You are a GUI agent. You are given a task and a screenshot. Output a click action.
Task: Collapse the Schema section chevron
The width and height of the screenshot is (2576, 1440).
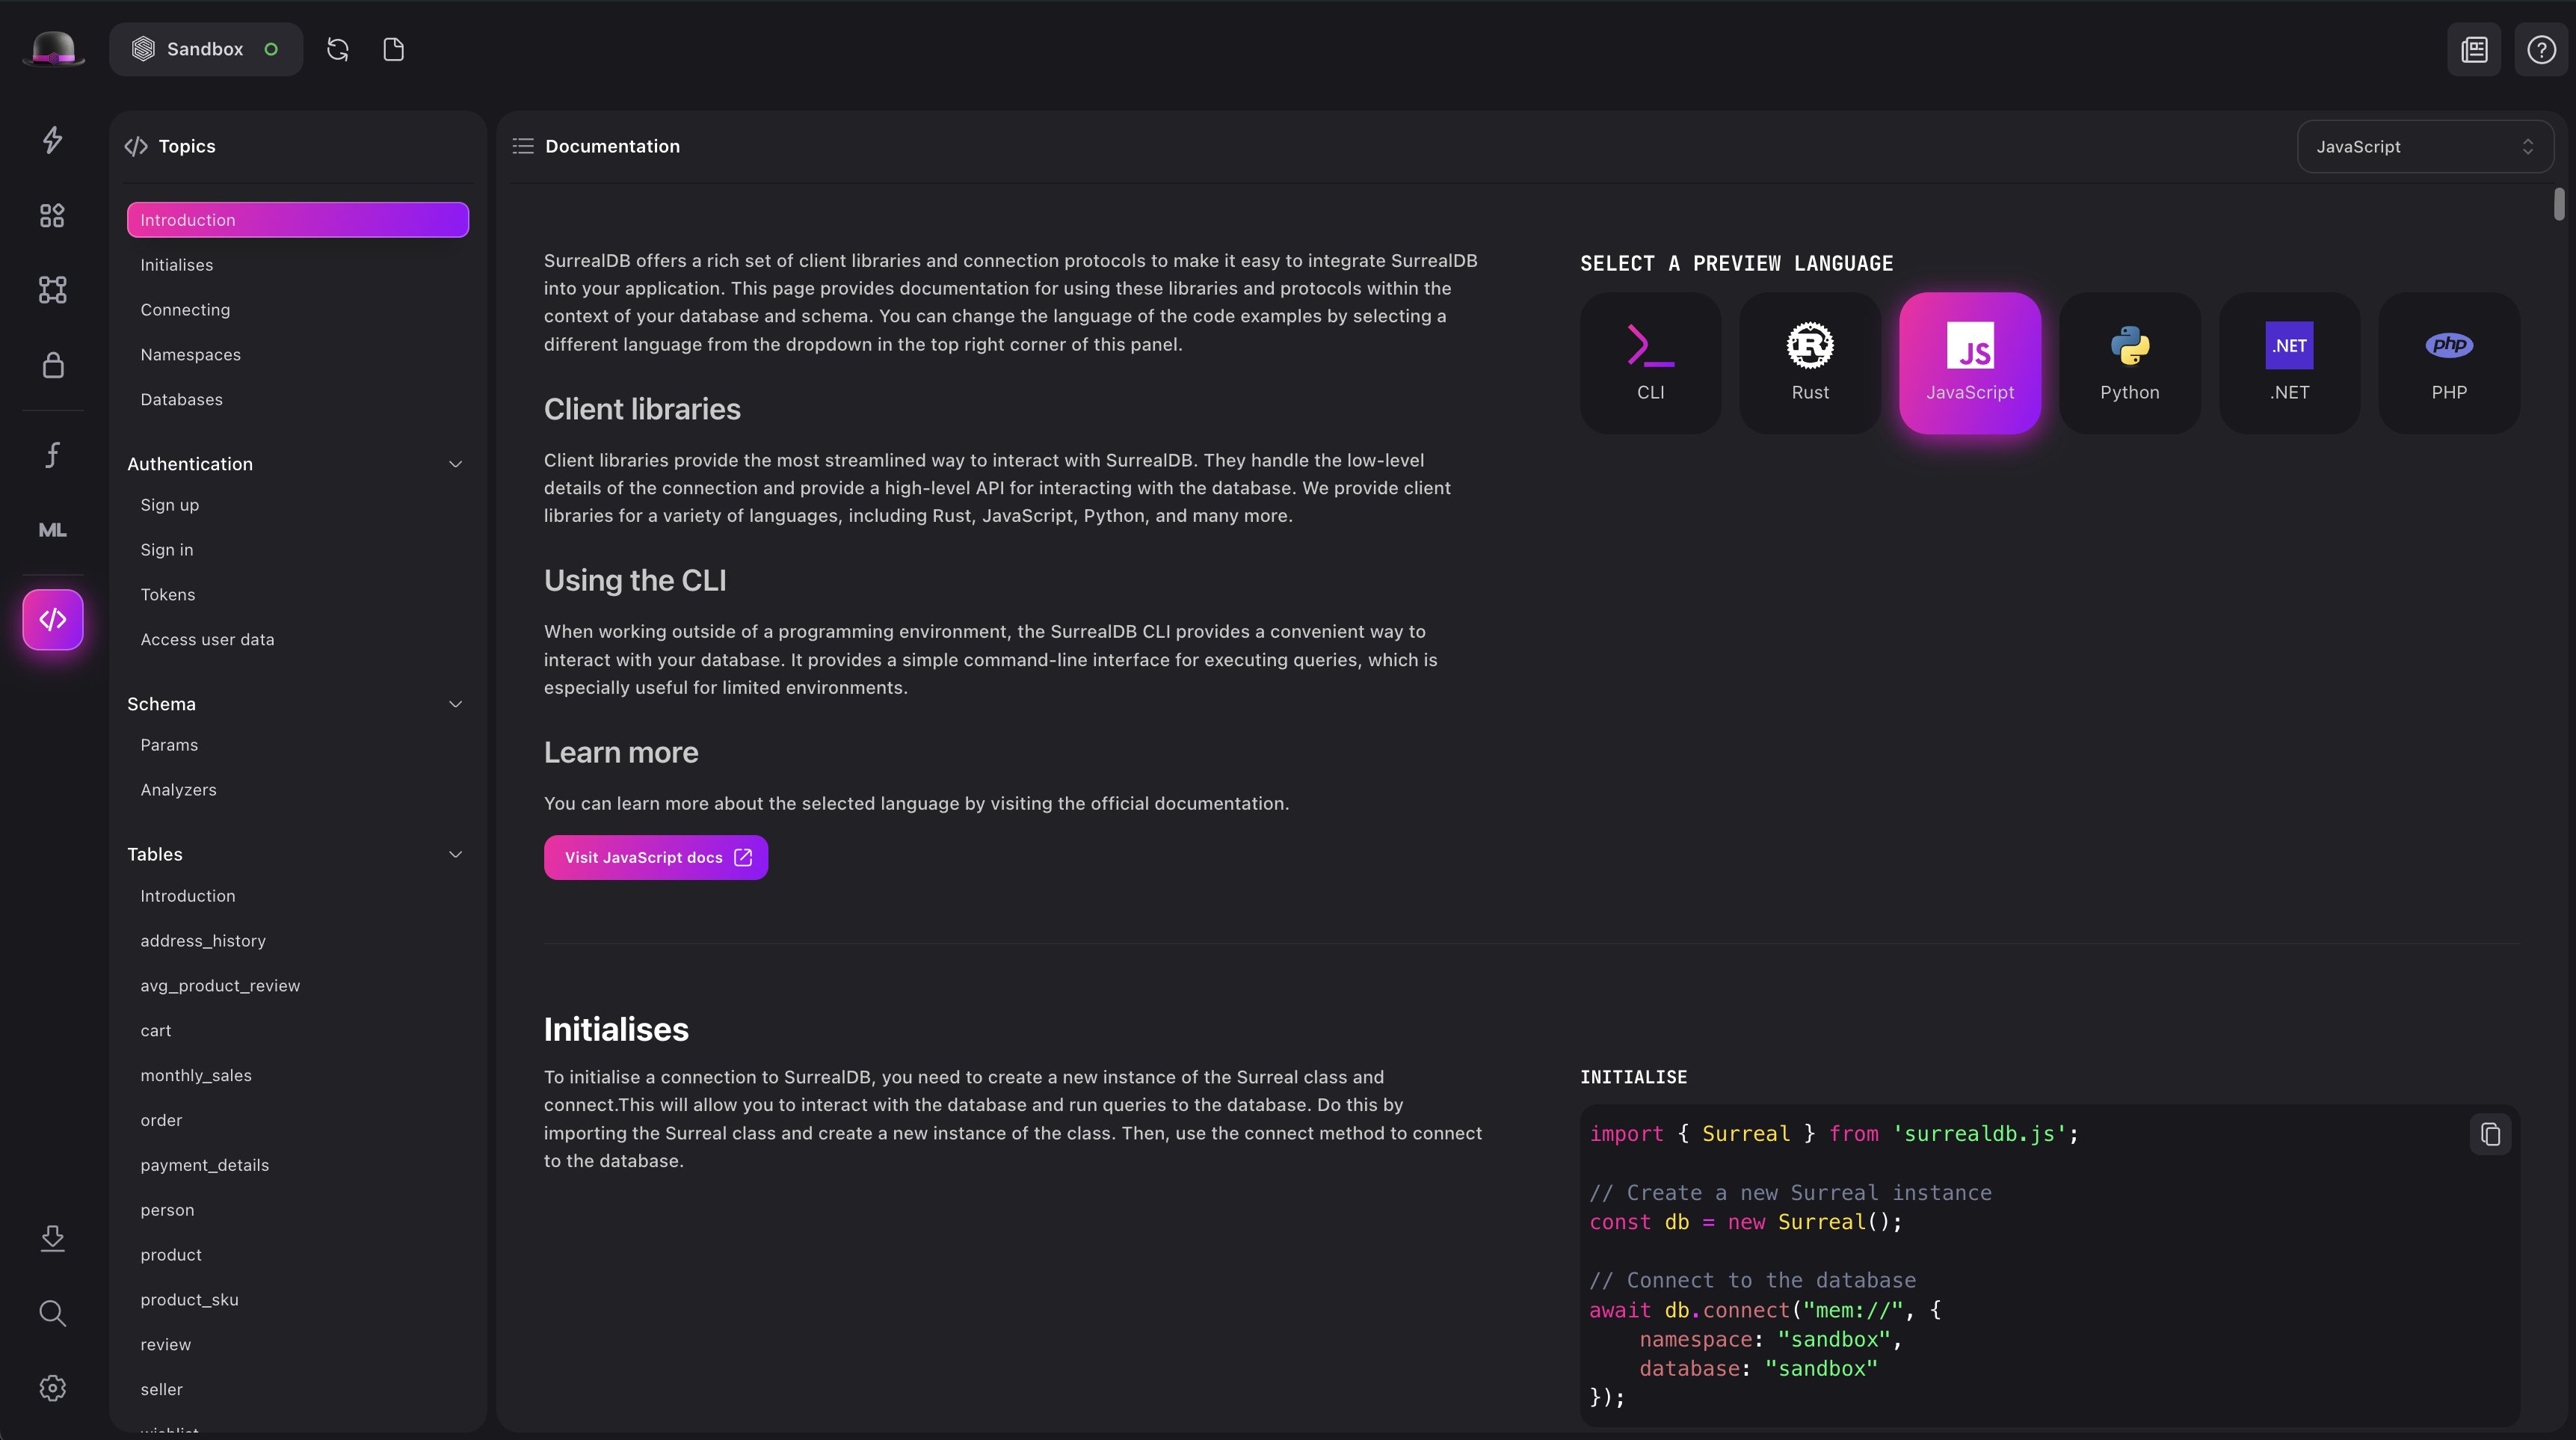tap(455, 704)
